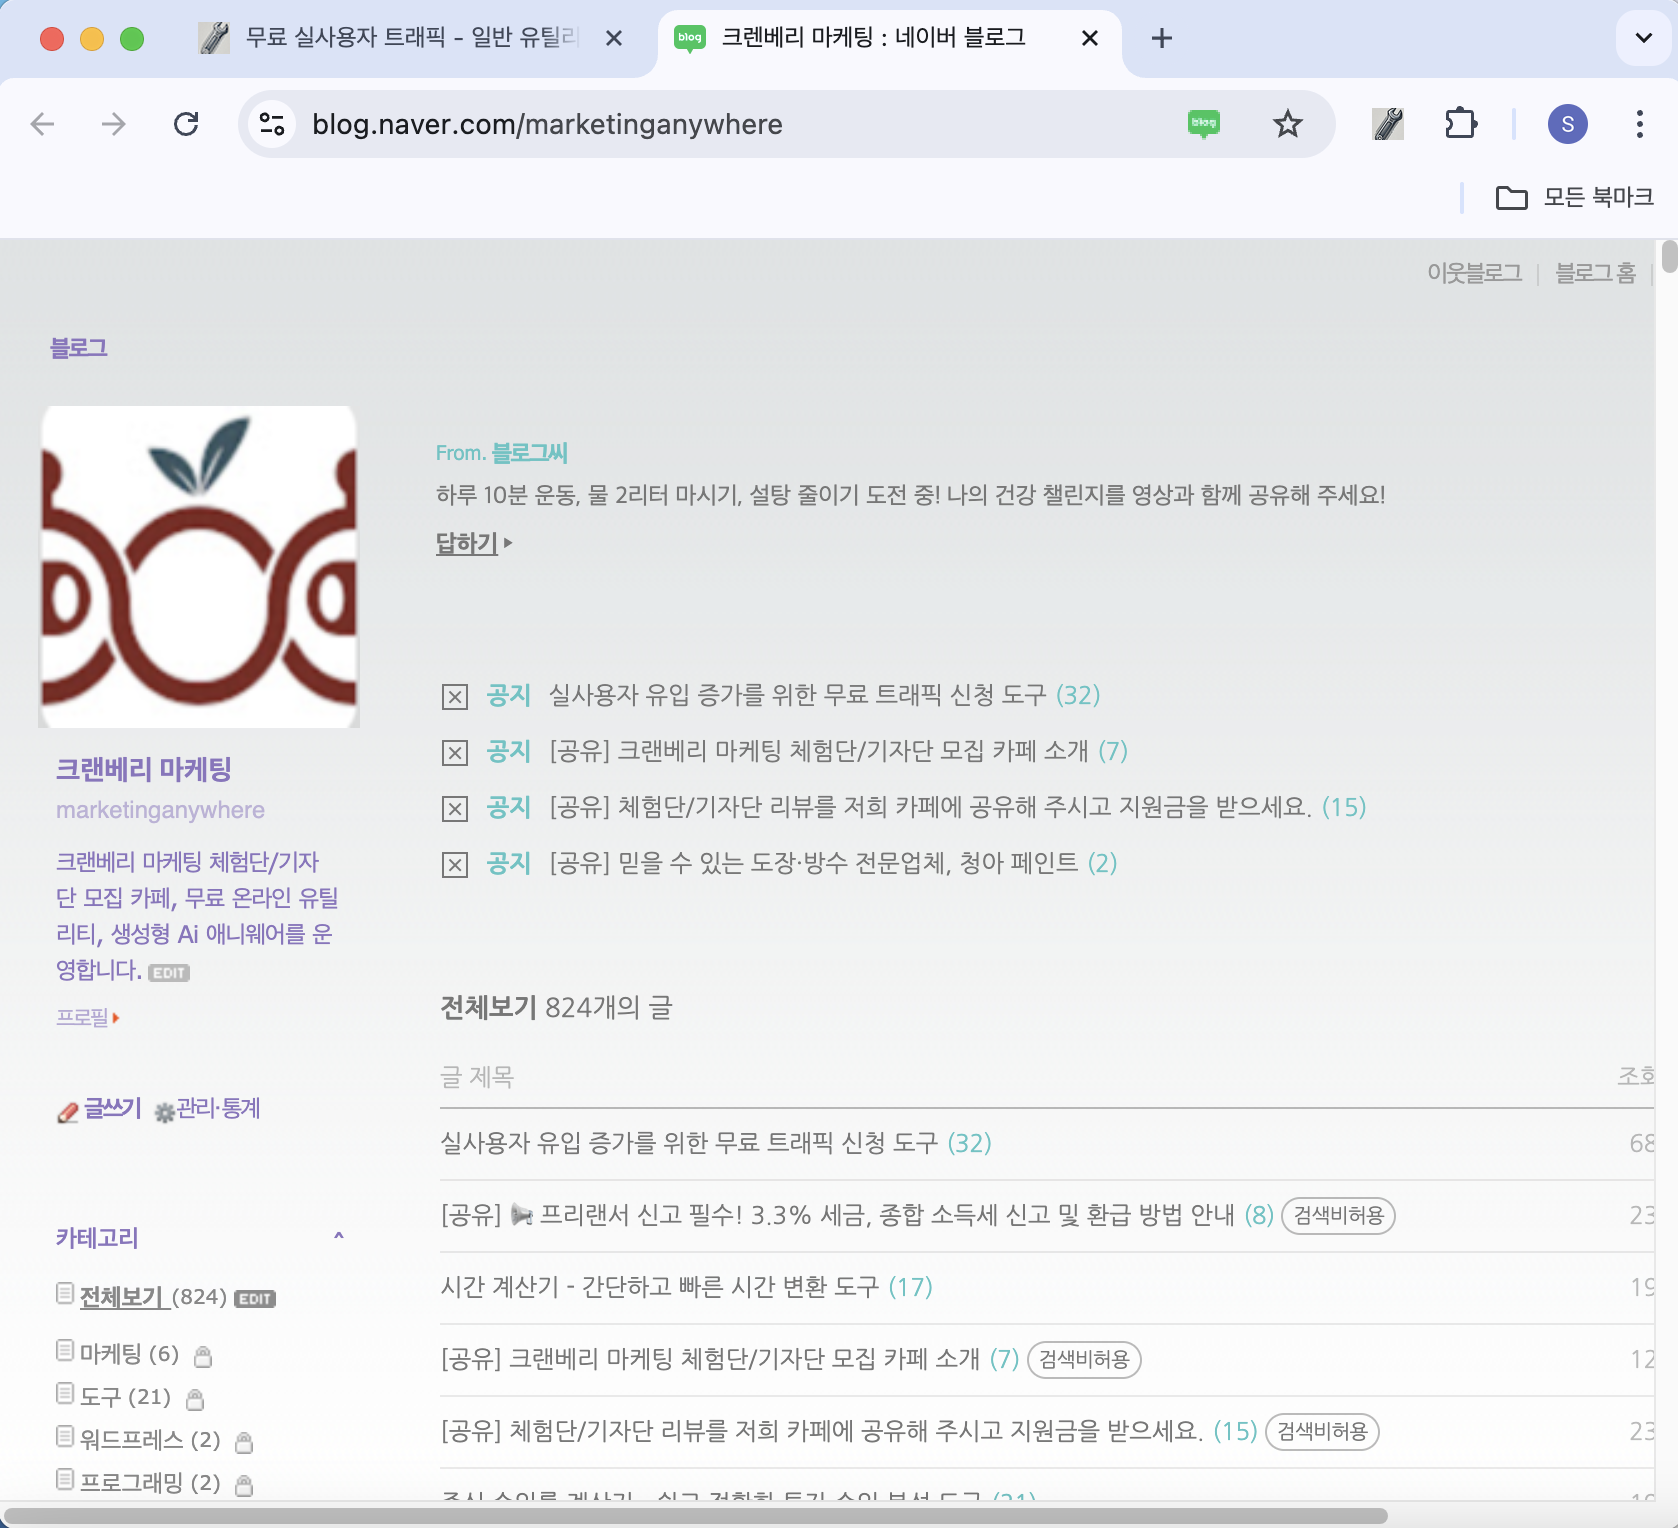Click EDIT badge next to 전체보기 category
The width and height of the screenshot is (1678, 1528).
(x=255, y=1299)
